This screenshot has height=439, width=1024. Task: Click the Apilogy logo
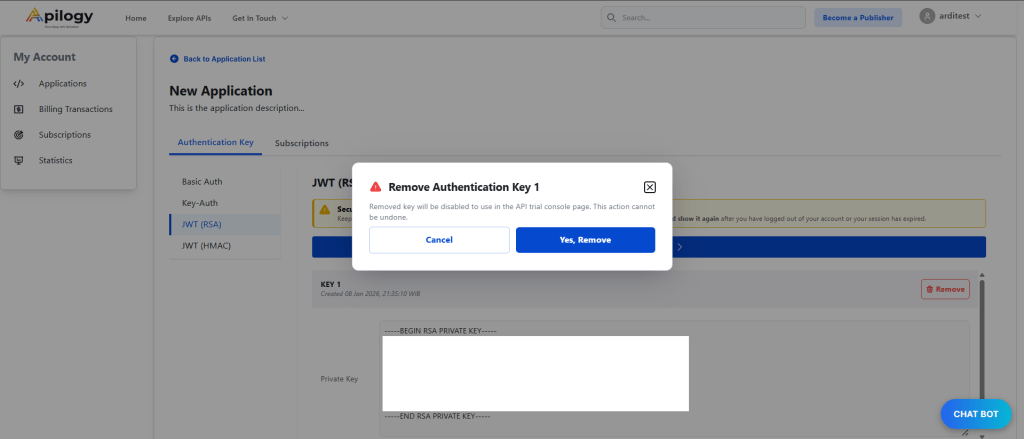[58, 18]
